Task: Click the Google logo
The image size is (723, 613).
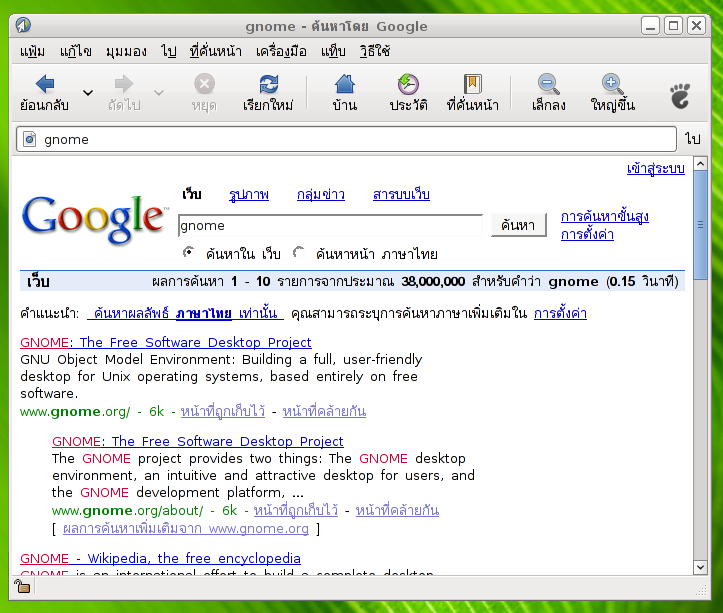Action: coord(93,219)
